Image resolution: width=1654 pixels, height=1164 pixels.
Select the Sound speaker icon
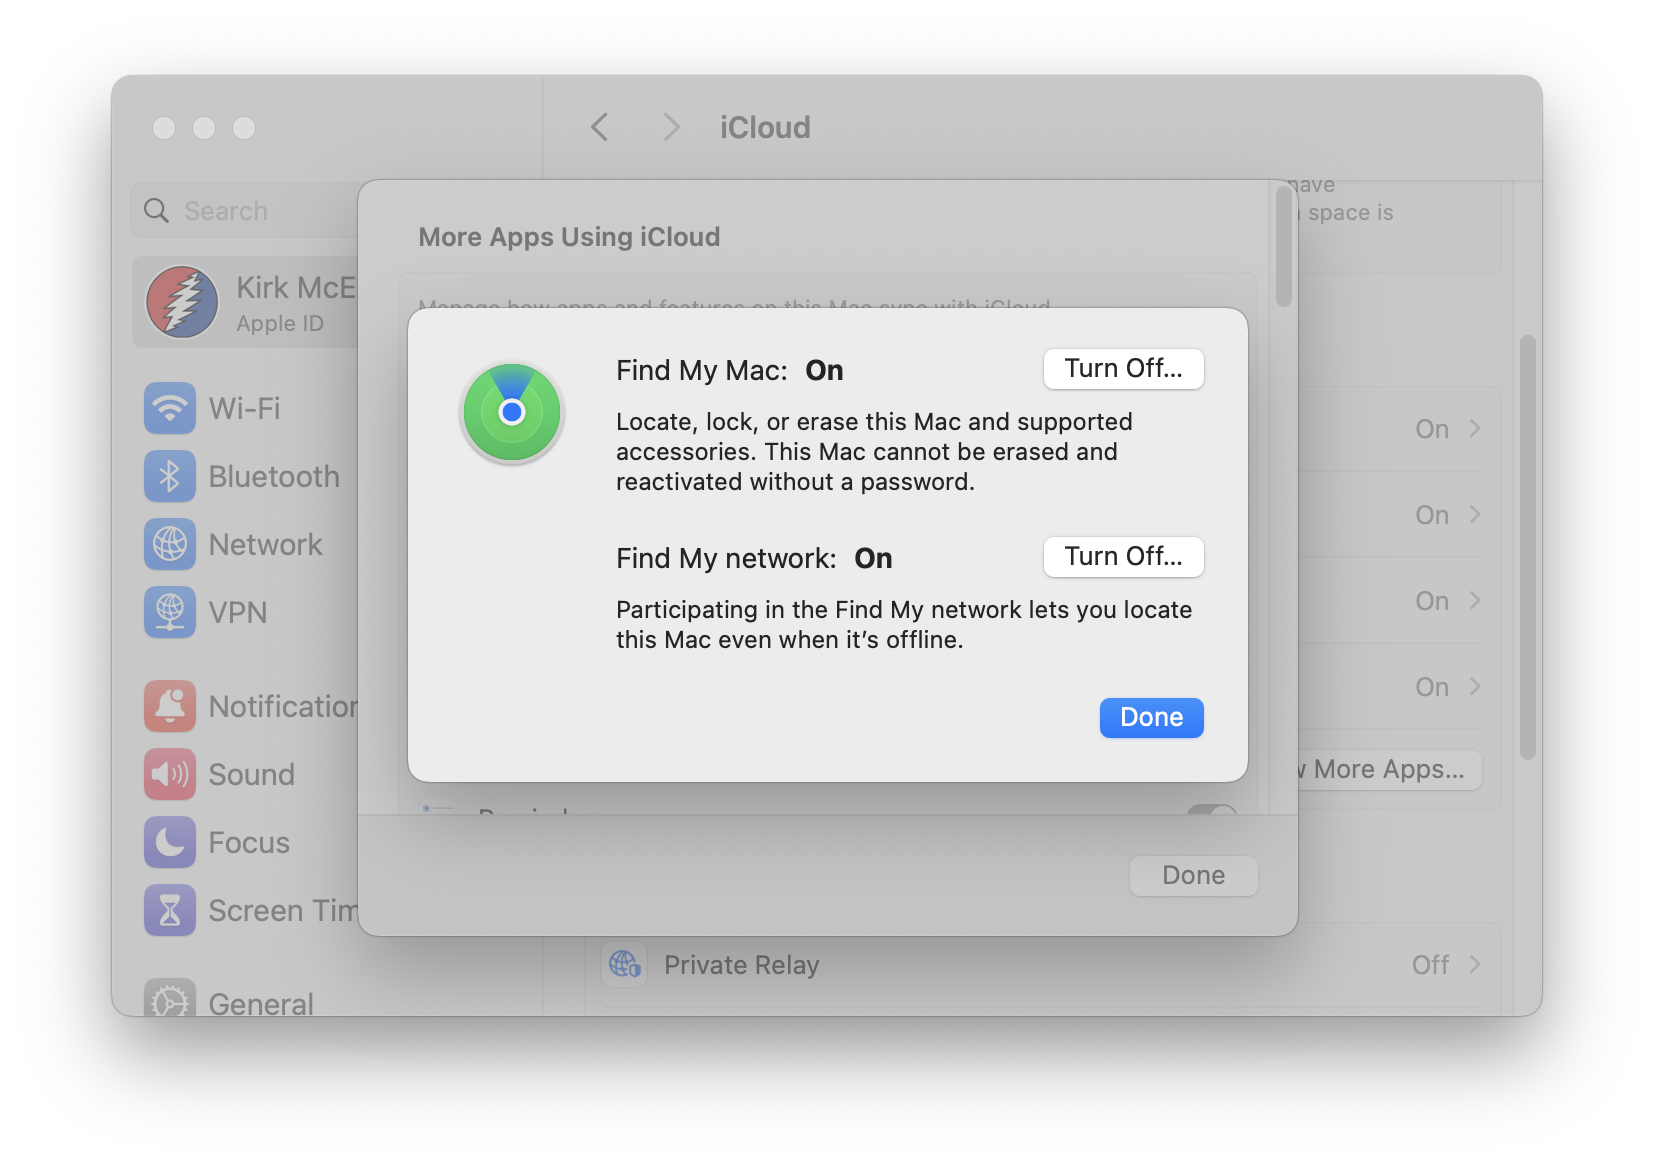170,774
